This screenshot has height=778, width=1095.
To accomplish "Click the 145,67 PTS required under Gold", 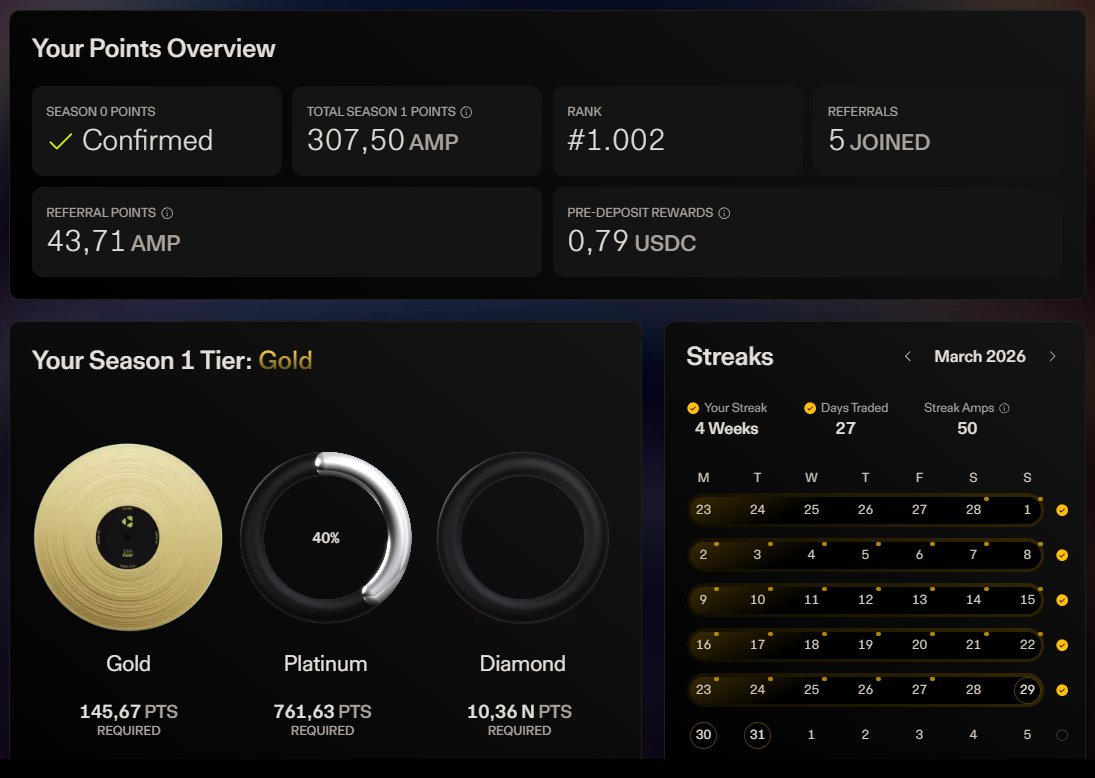I will pyautogui.click(x=128, y=712).
